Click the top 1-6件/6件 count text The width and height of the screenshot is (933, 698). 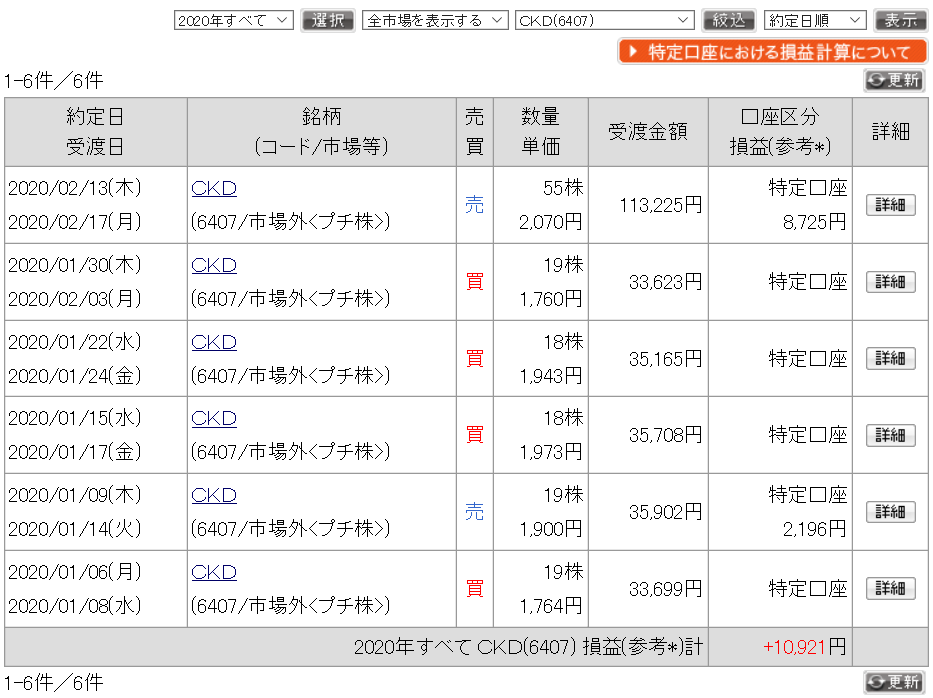click(54, 80)
